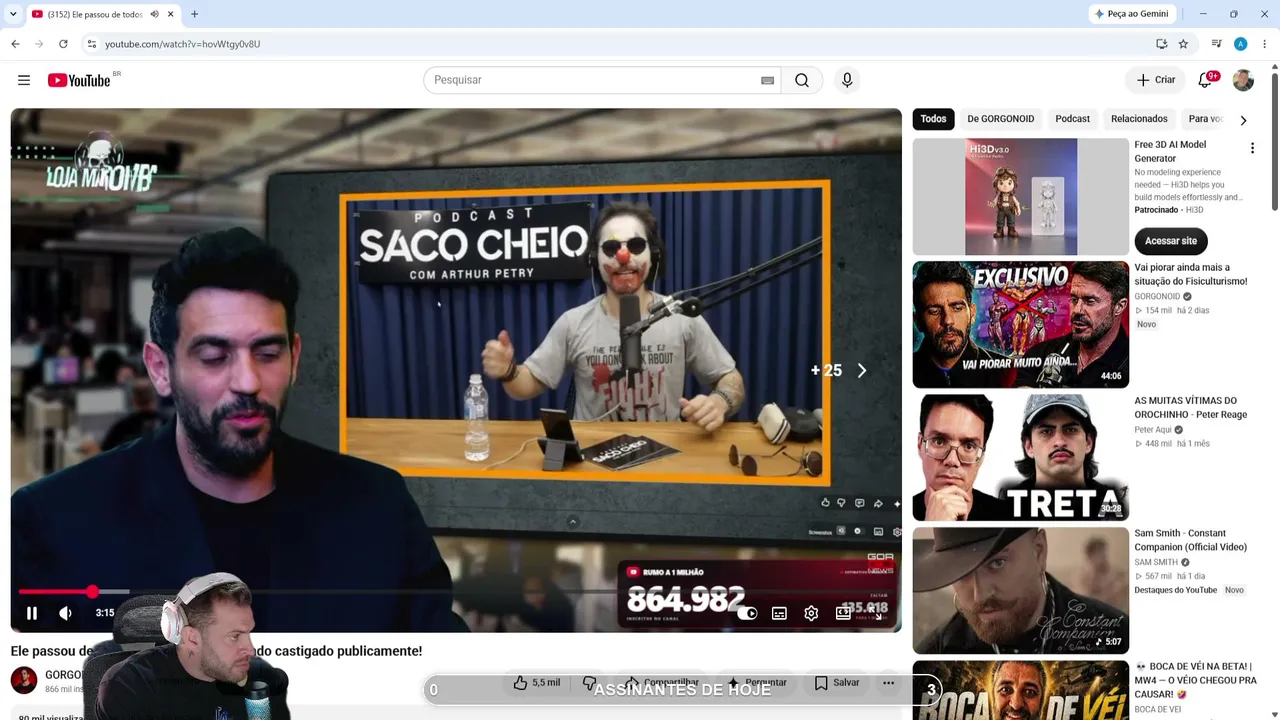This screenshot has height=720, width=1280.
Task: Open the Chrome three-dot menu
Action: coord(1264,44)
